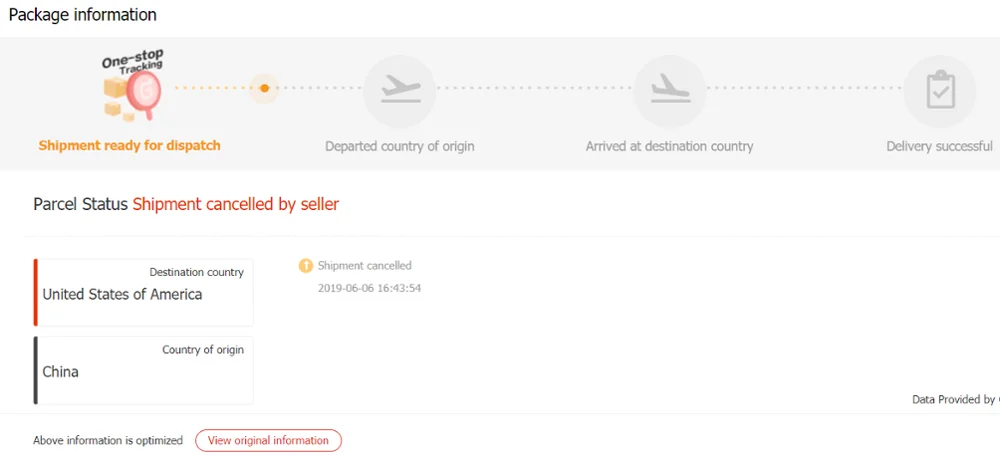Viewport: 1000px width, 467px height.
Task: Click the Destination country card
Action: click(x=144, y=292)
